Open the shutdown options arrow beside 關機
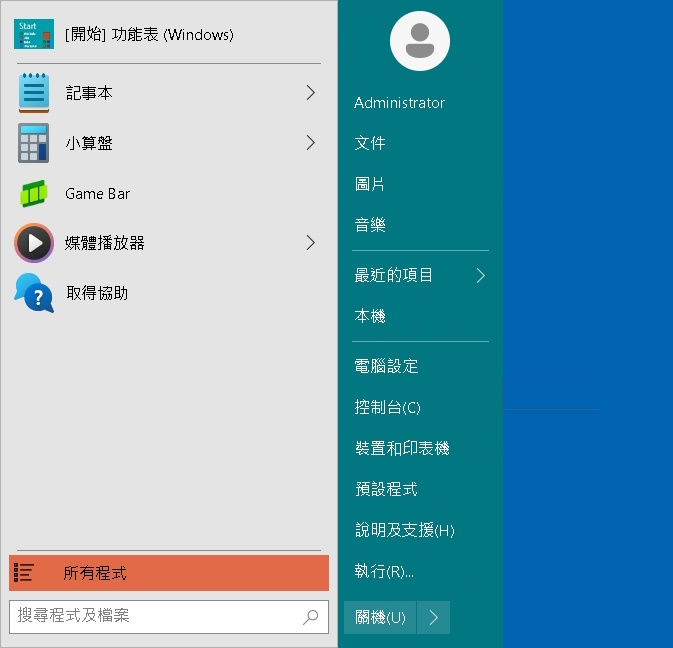Image resolution: width=673 pixels, height=648 pixels. (433, 617)
